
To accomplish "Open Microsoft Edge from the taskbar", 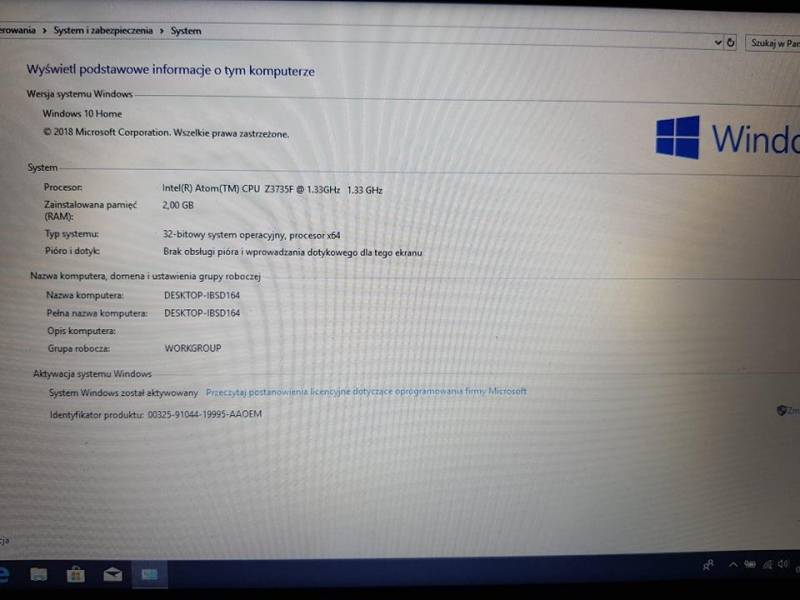I will pyautogui.click(x=3, y=574).
